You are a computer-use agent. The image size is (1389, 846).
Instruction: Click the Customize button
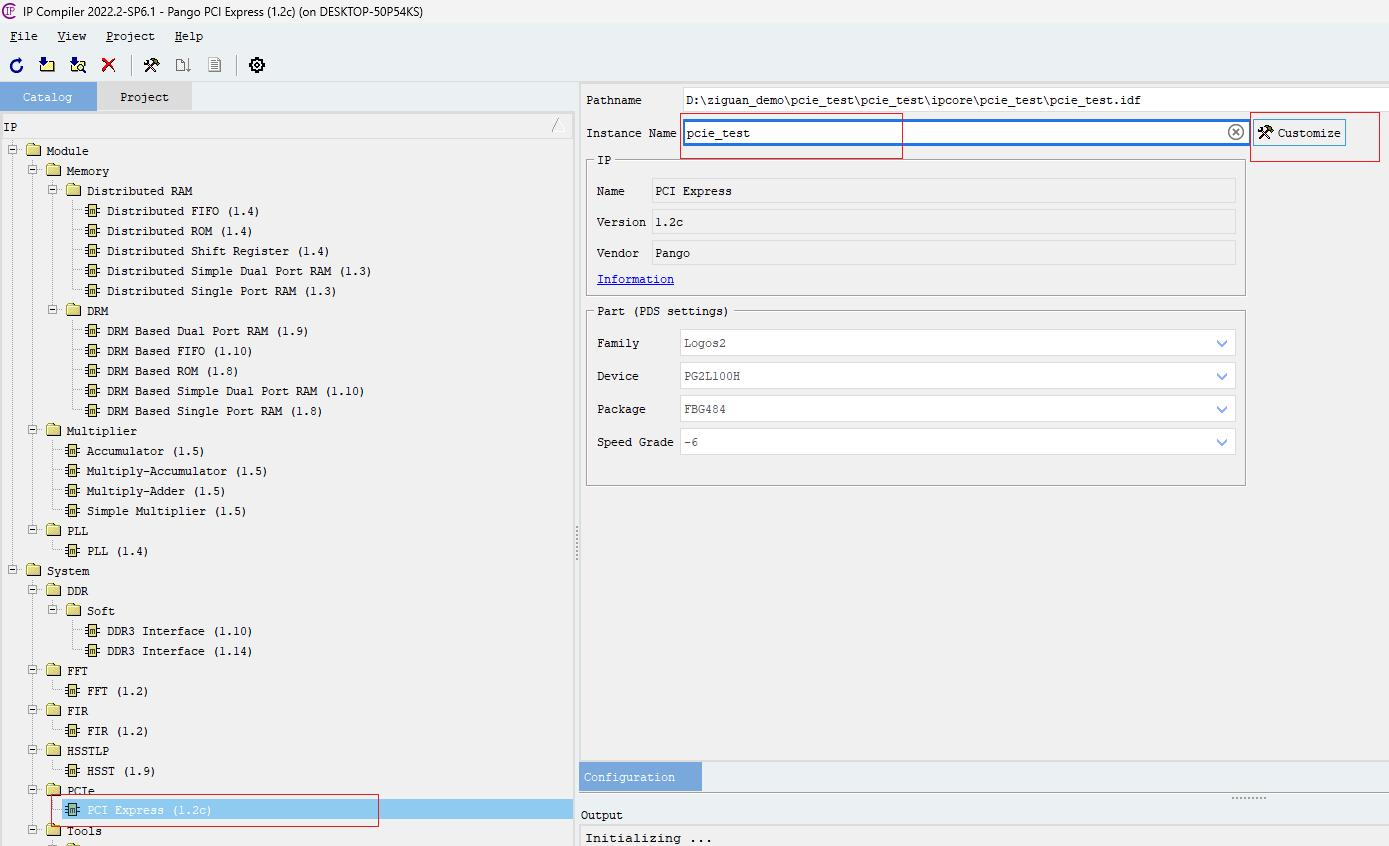pos(1299,133)
